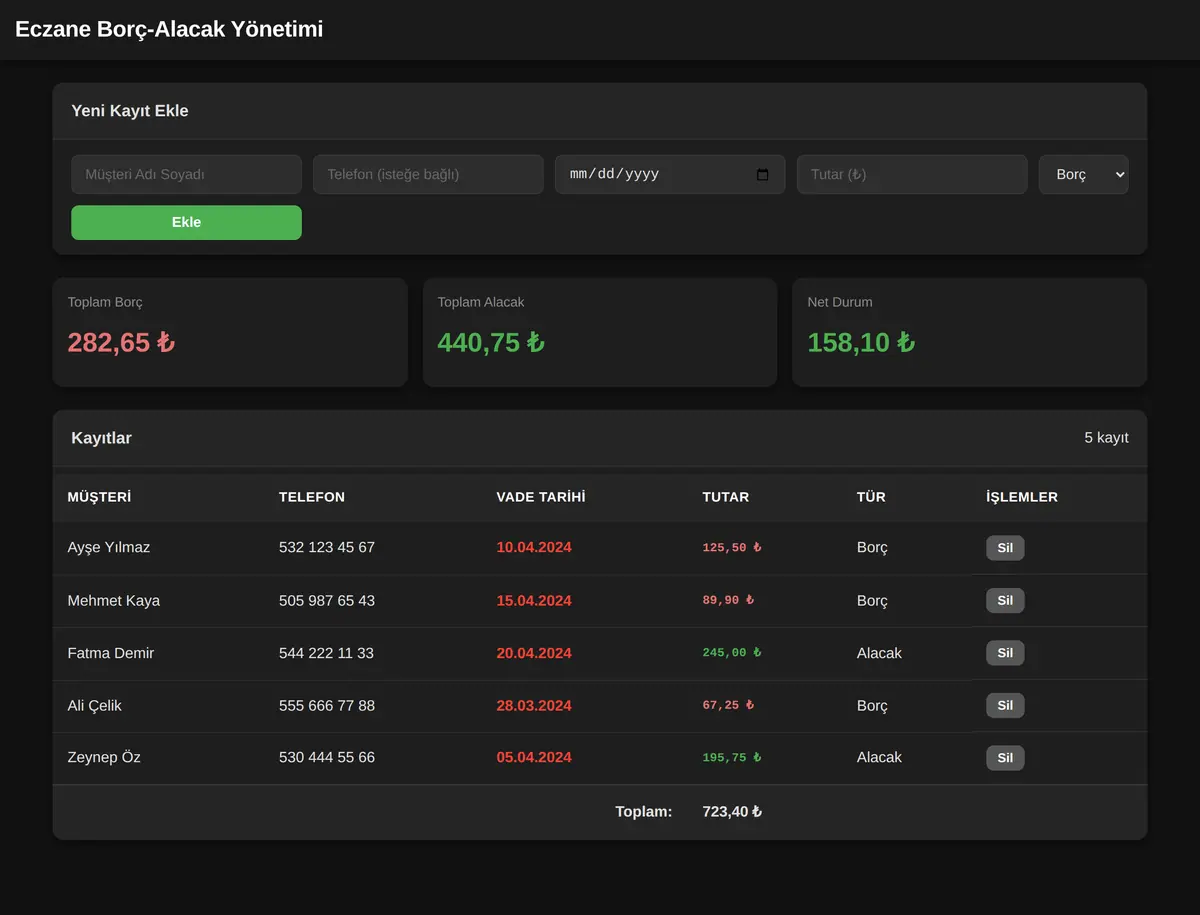Click the TÜR column header
Viewport: 1200px width, 915px height.
(x=871, y=497)
